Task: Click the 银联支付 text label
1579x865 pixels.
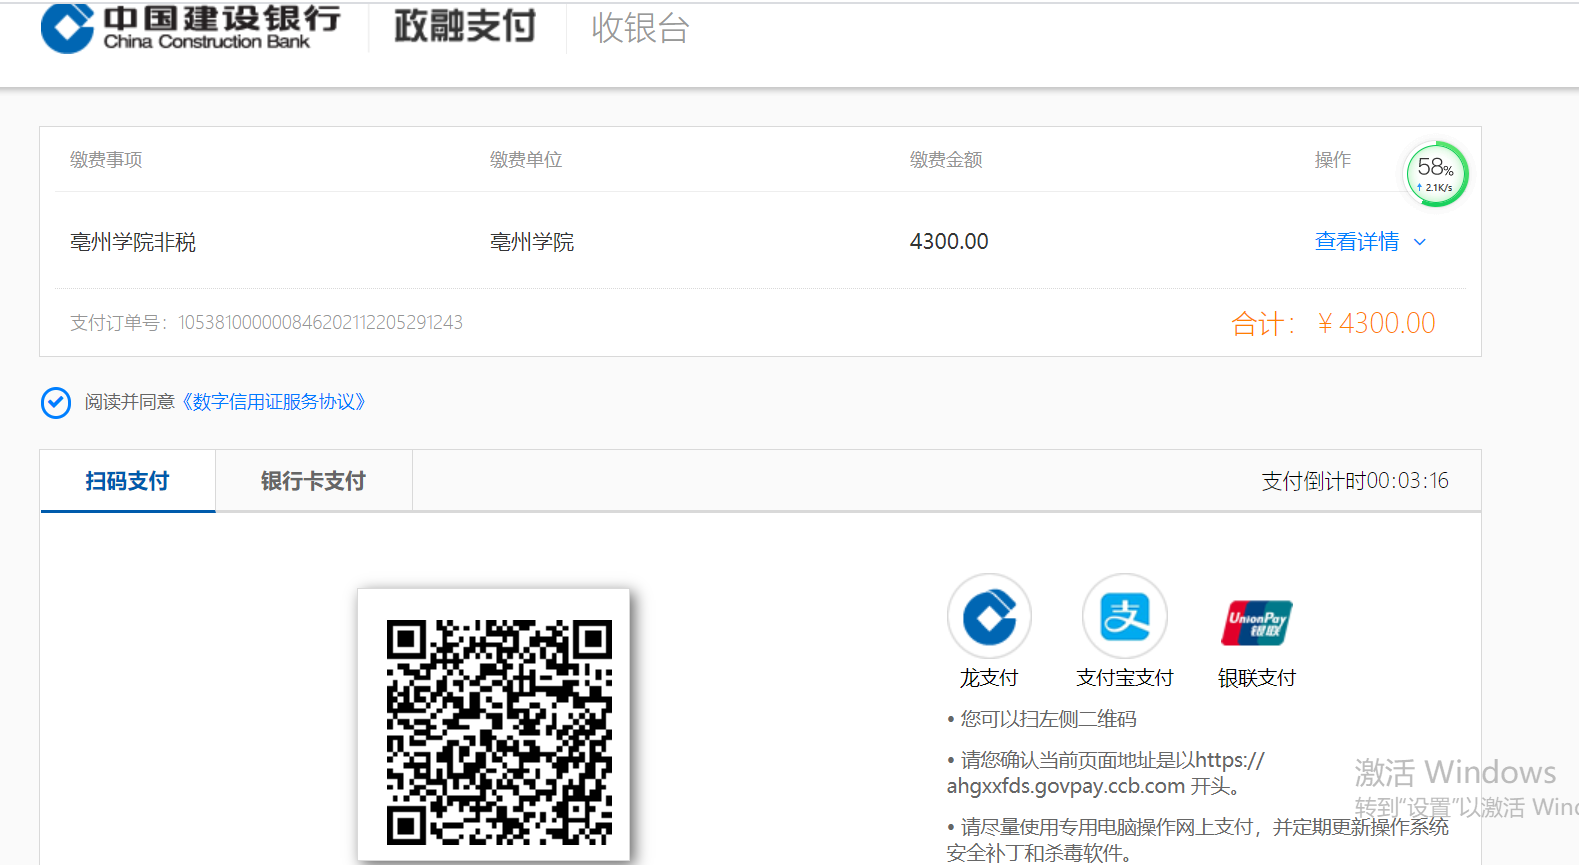Action: coord(1256,678)
